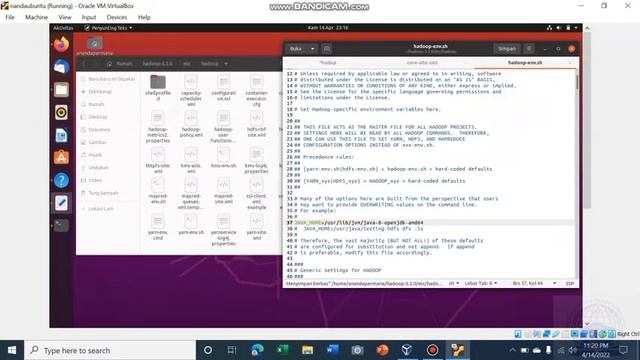Go to the etc folder in the path bar

pyautogui.click(x=187, y=64)
